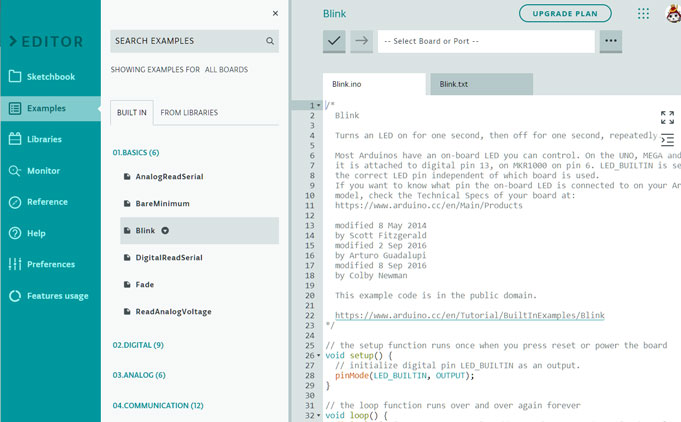Click the 'void setup() {' code line
Screen dimensions: 681x422
[x=359, y=356]
